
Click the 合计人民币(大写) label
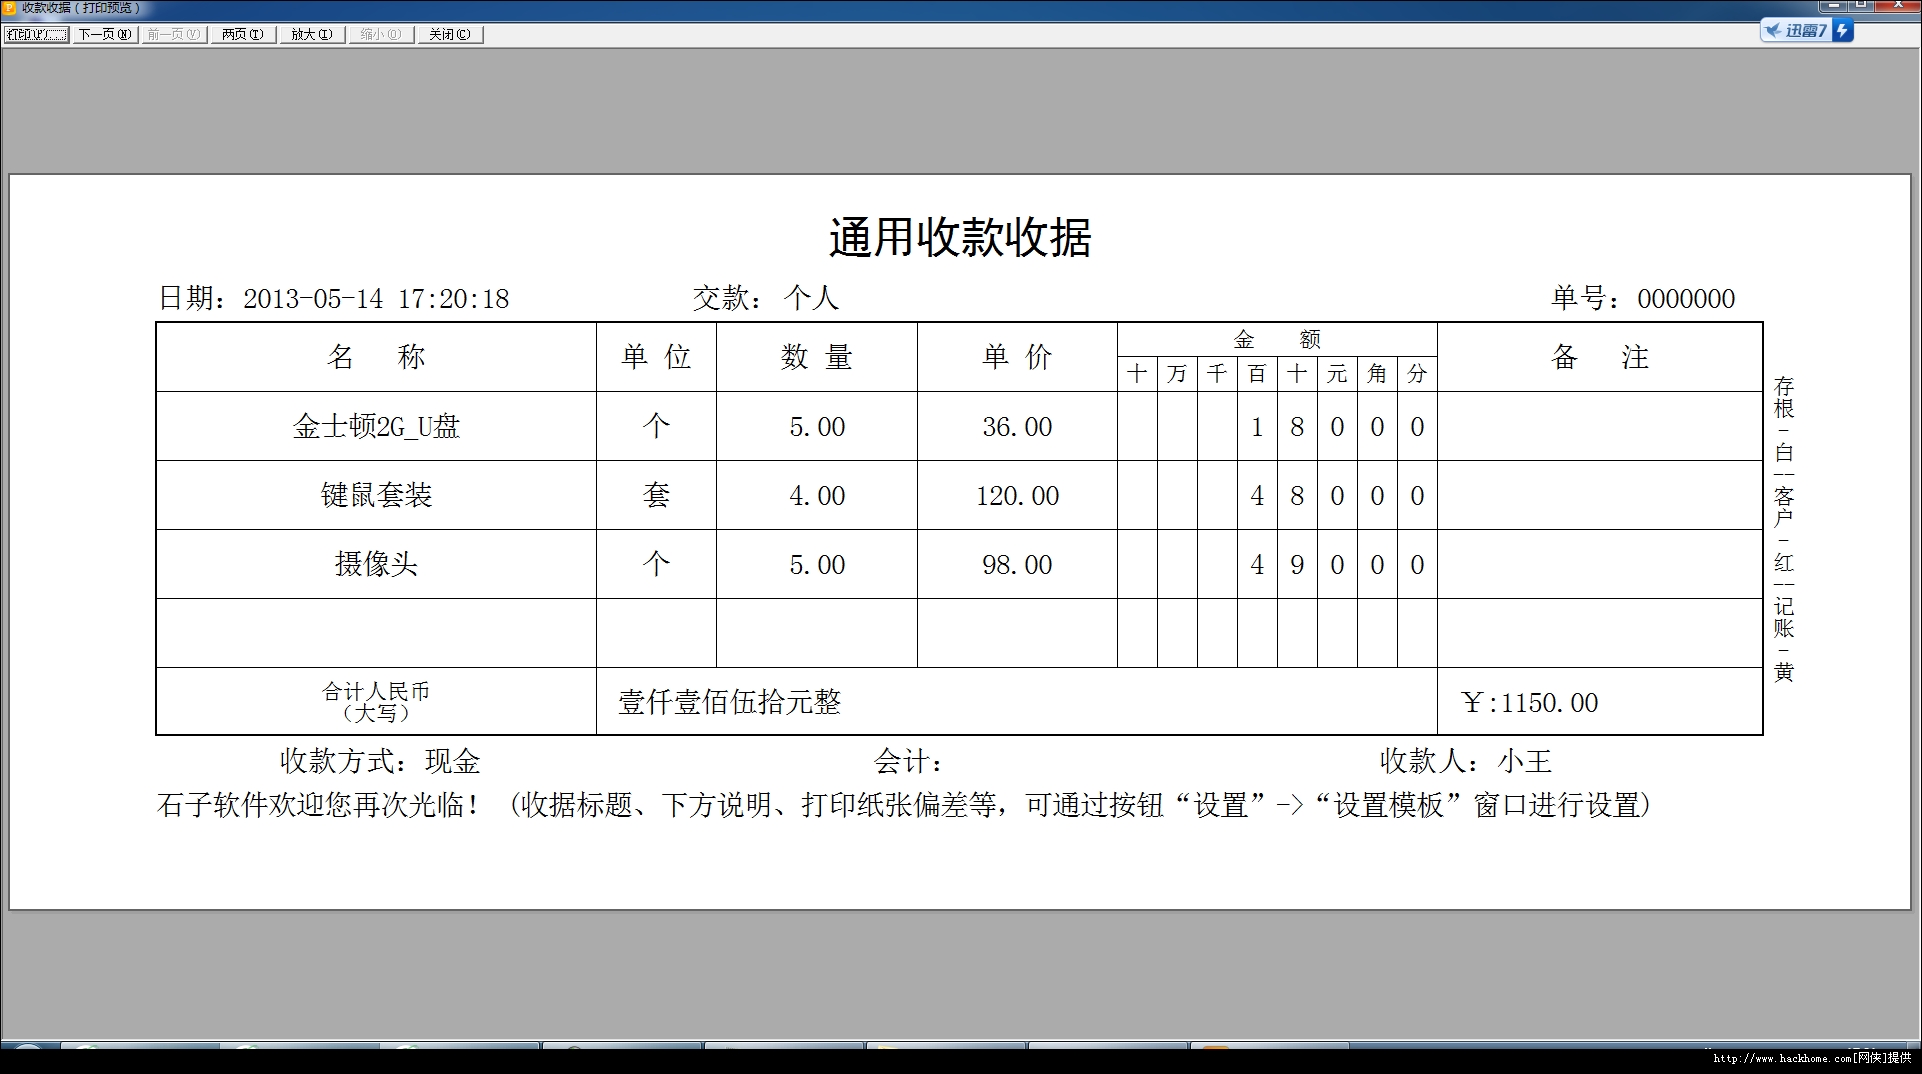coord(376,702)
